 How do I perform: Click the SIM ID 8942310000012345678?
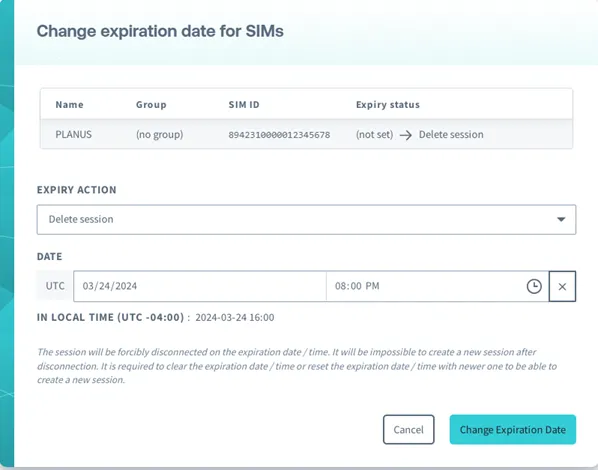tap(280, 135)
